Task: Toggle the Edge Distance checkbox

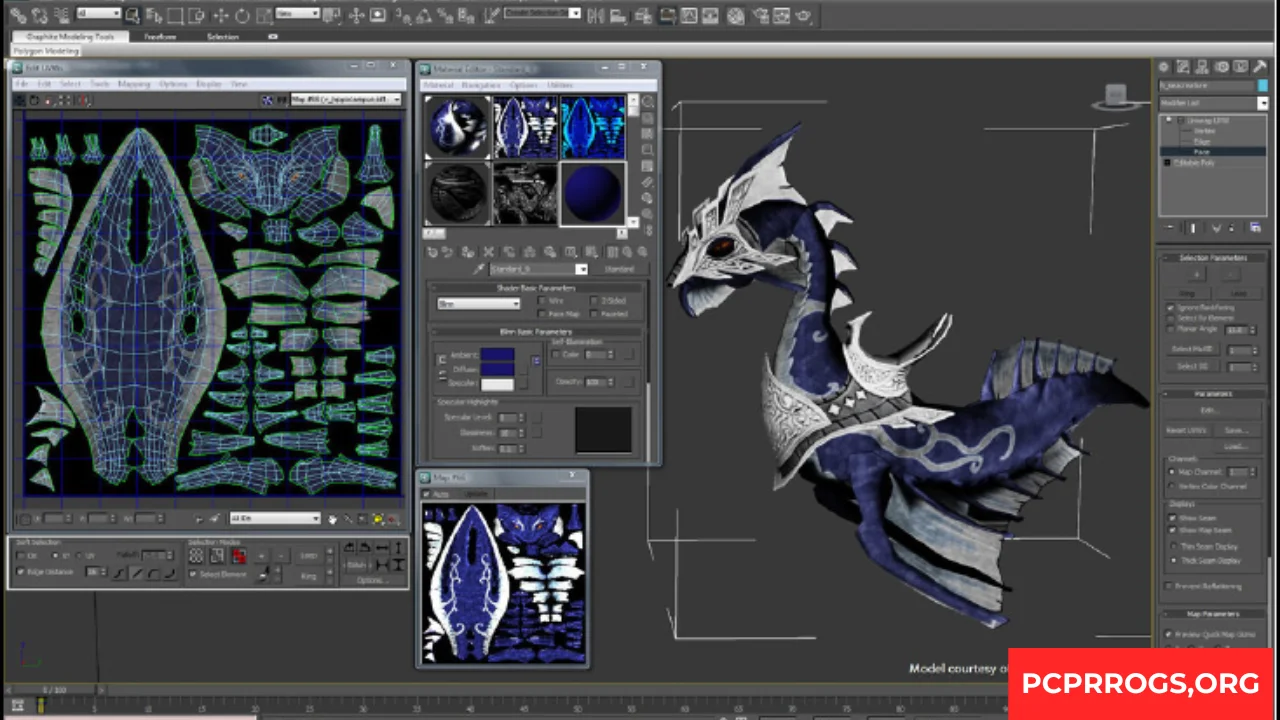Action: [x=21, y=572]
